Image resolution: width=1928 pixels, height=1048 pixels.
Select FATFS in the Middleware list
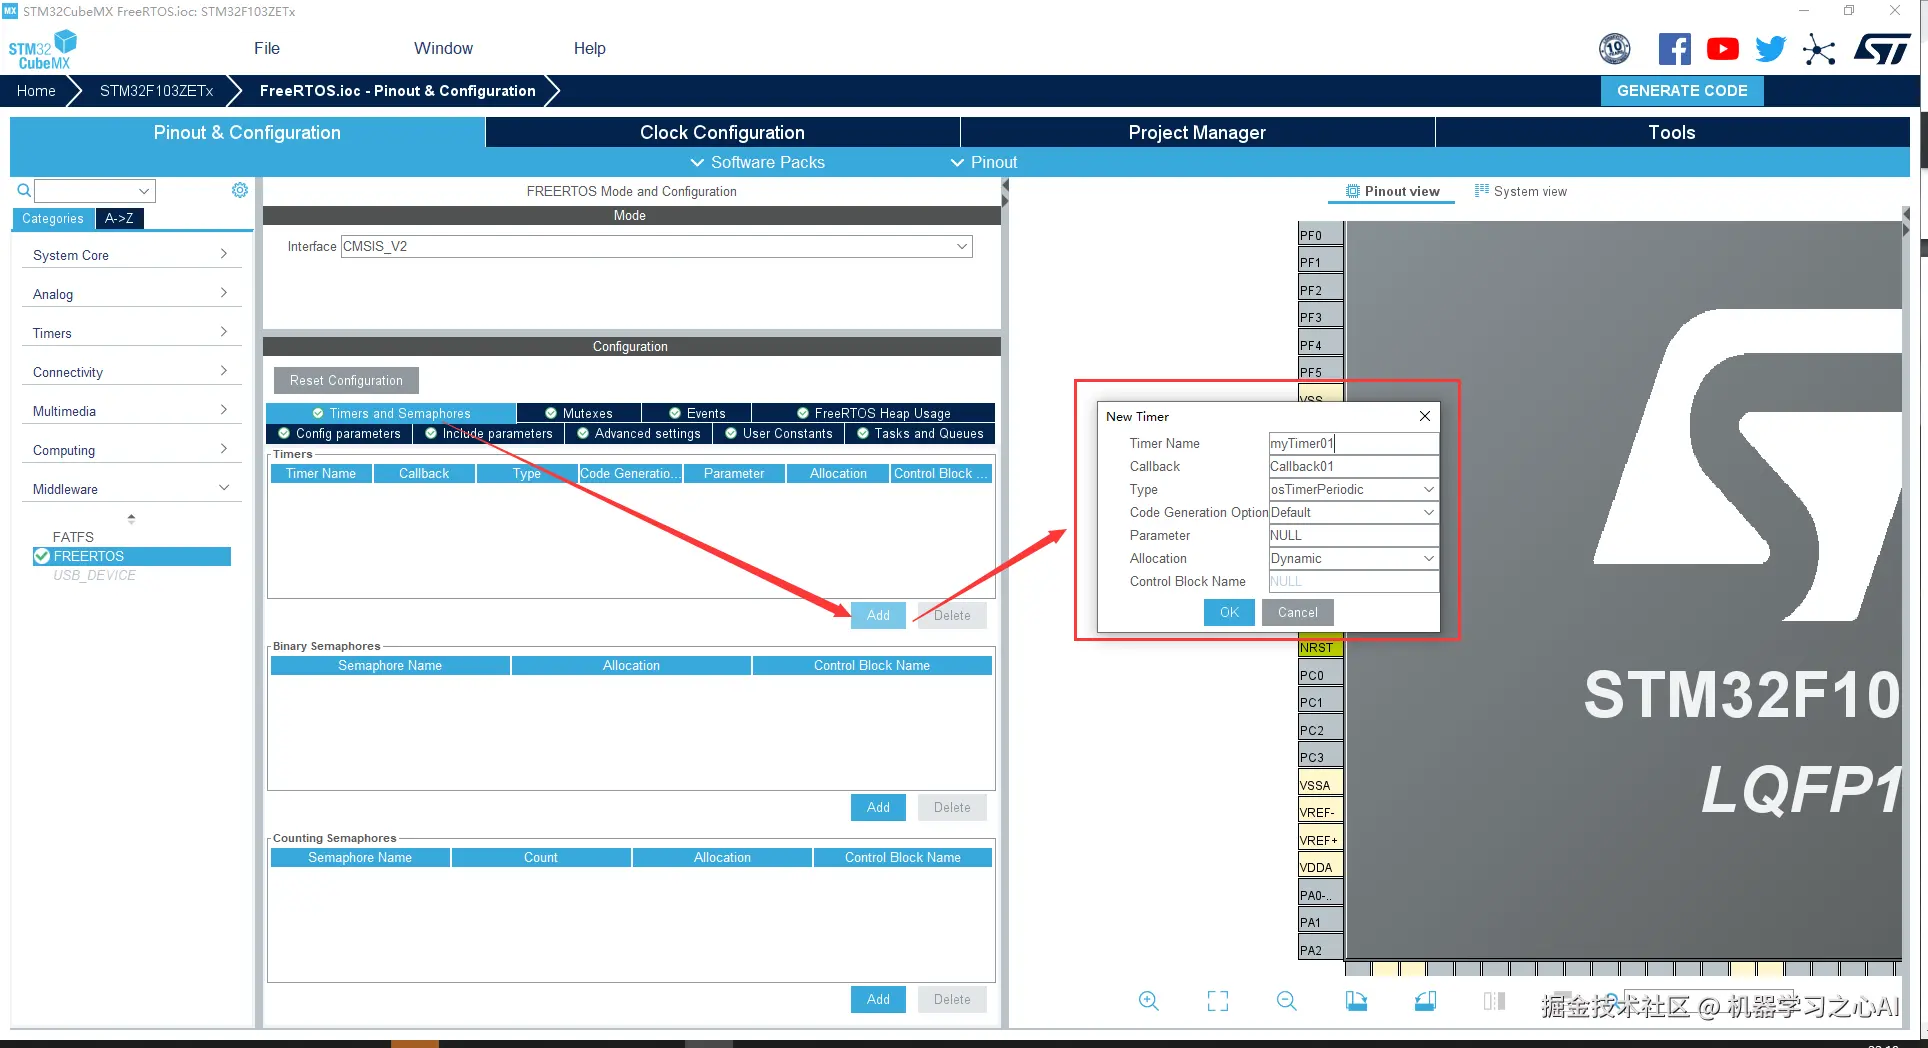click(x=73, y=537)
